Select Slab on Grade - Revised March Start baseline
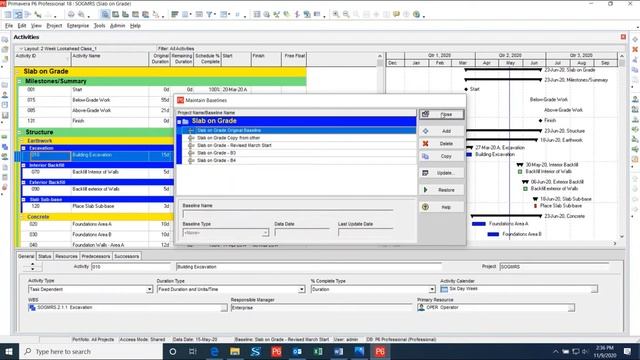This screenshot has width=640, height=360. point(296,145)
